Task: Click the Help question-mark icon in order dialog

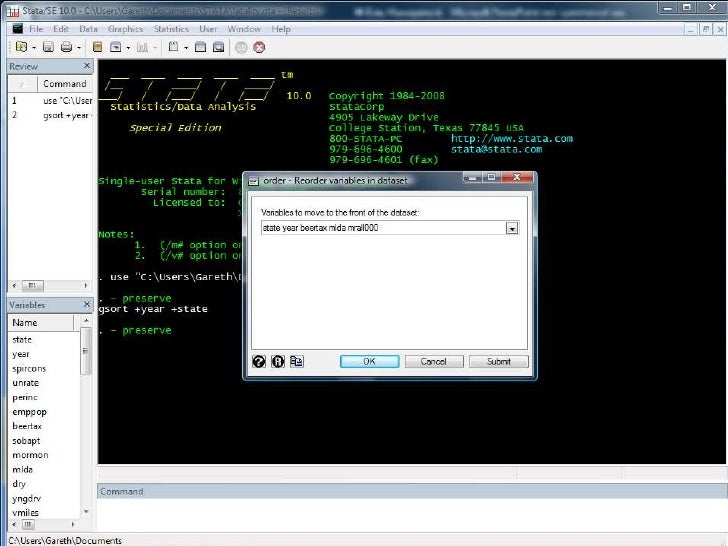Action: (259, 361)
